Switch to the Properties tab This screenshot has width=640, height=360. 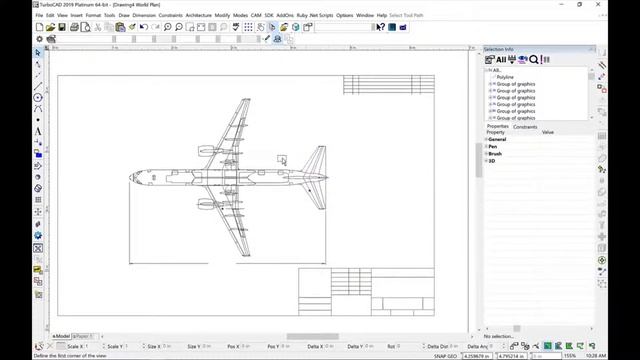498,126
